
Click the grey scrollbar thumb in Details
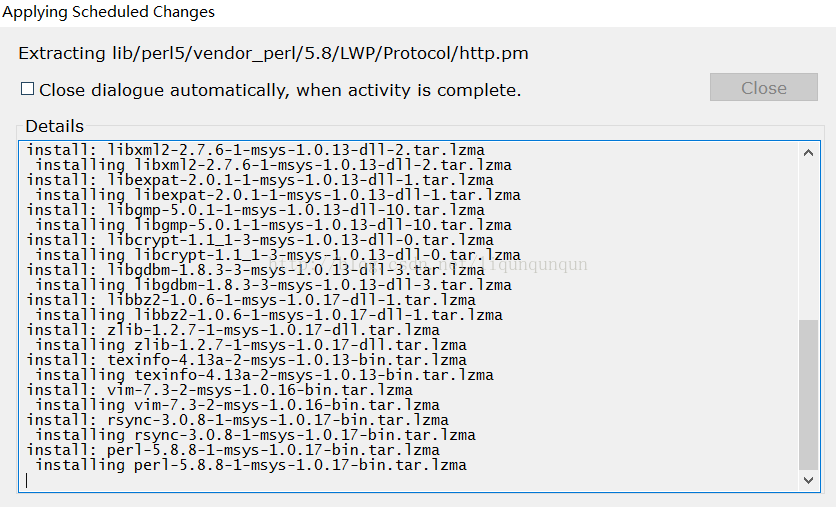(808, 395)
